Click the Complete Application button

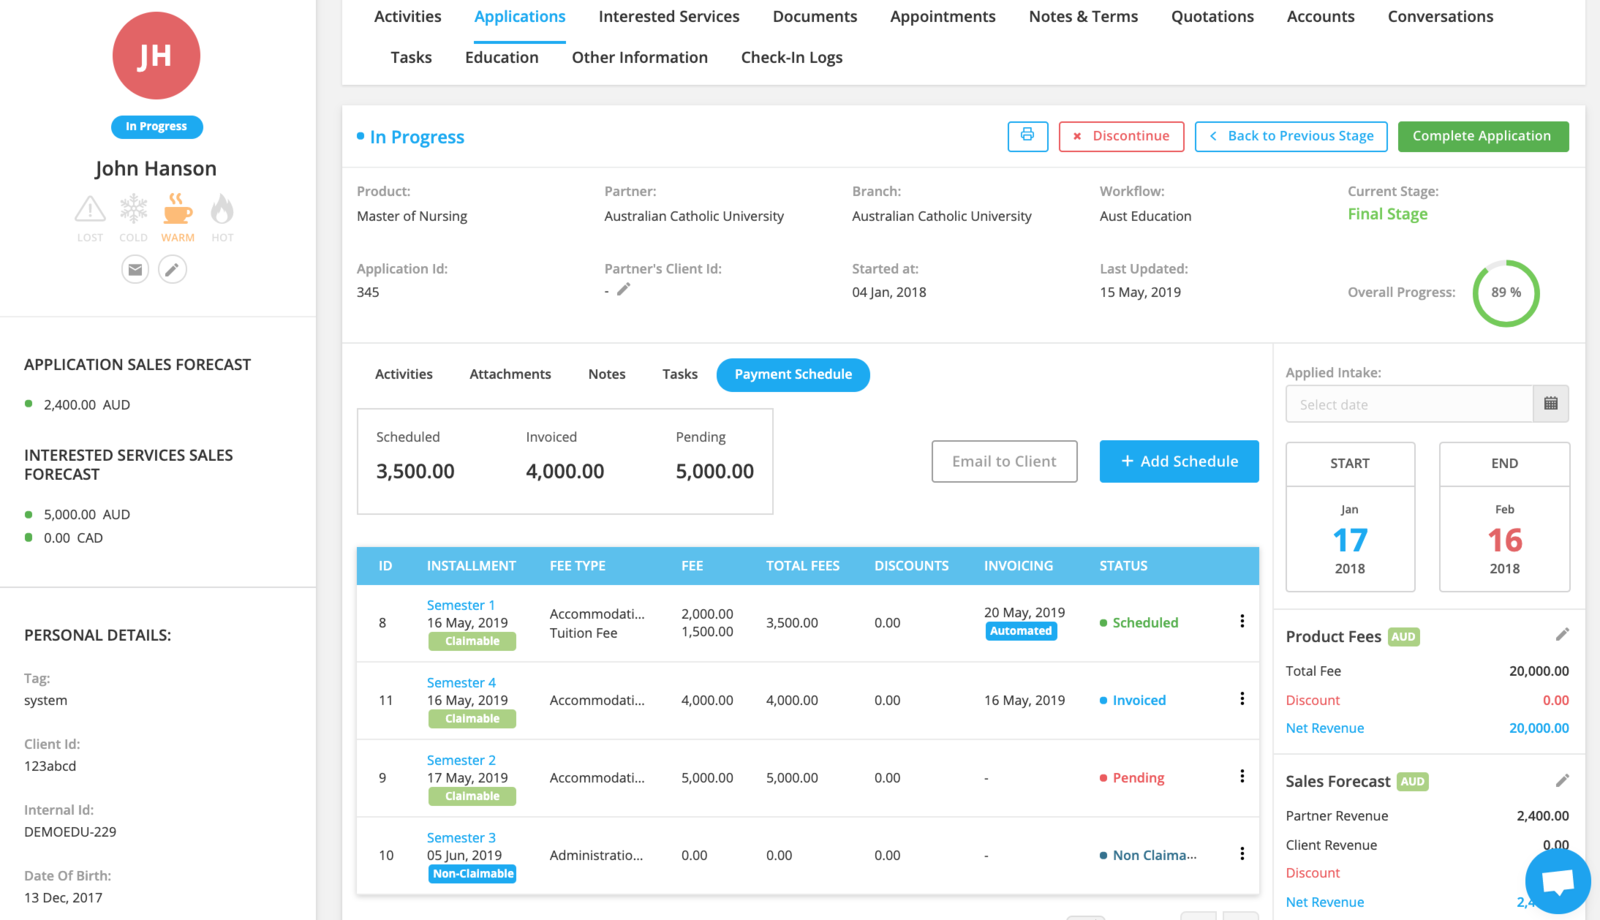tap(1483, 136)
